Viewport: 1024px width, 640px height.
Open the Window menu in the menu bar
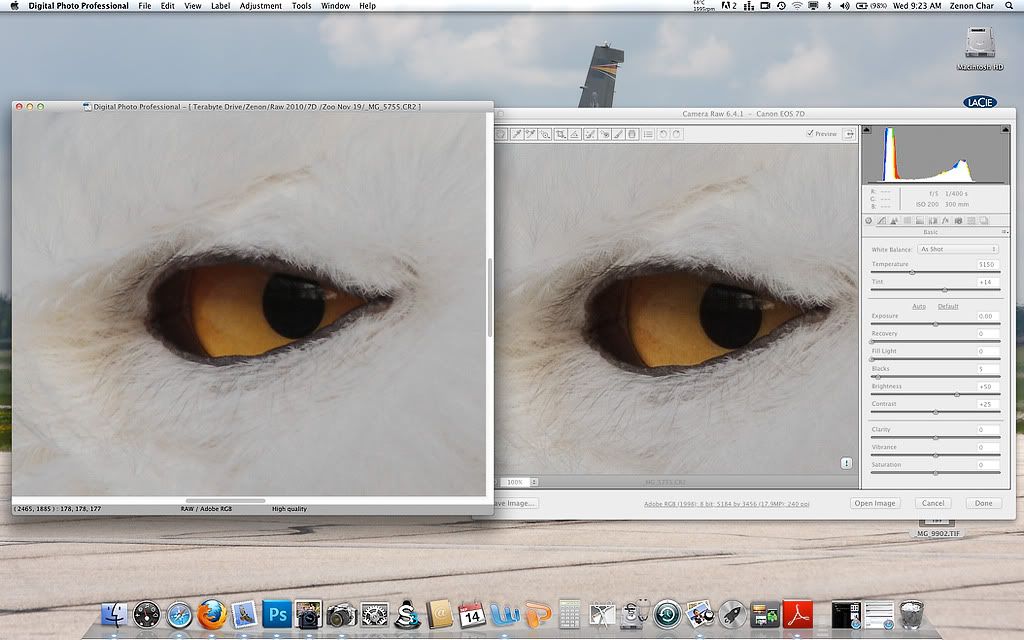click(x=335, y=5)
